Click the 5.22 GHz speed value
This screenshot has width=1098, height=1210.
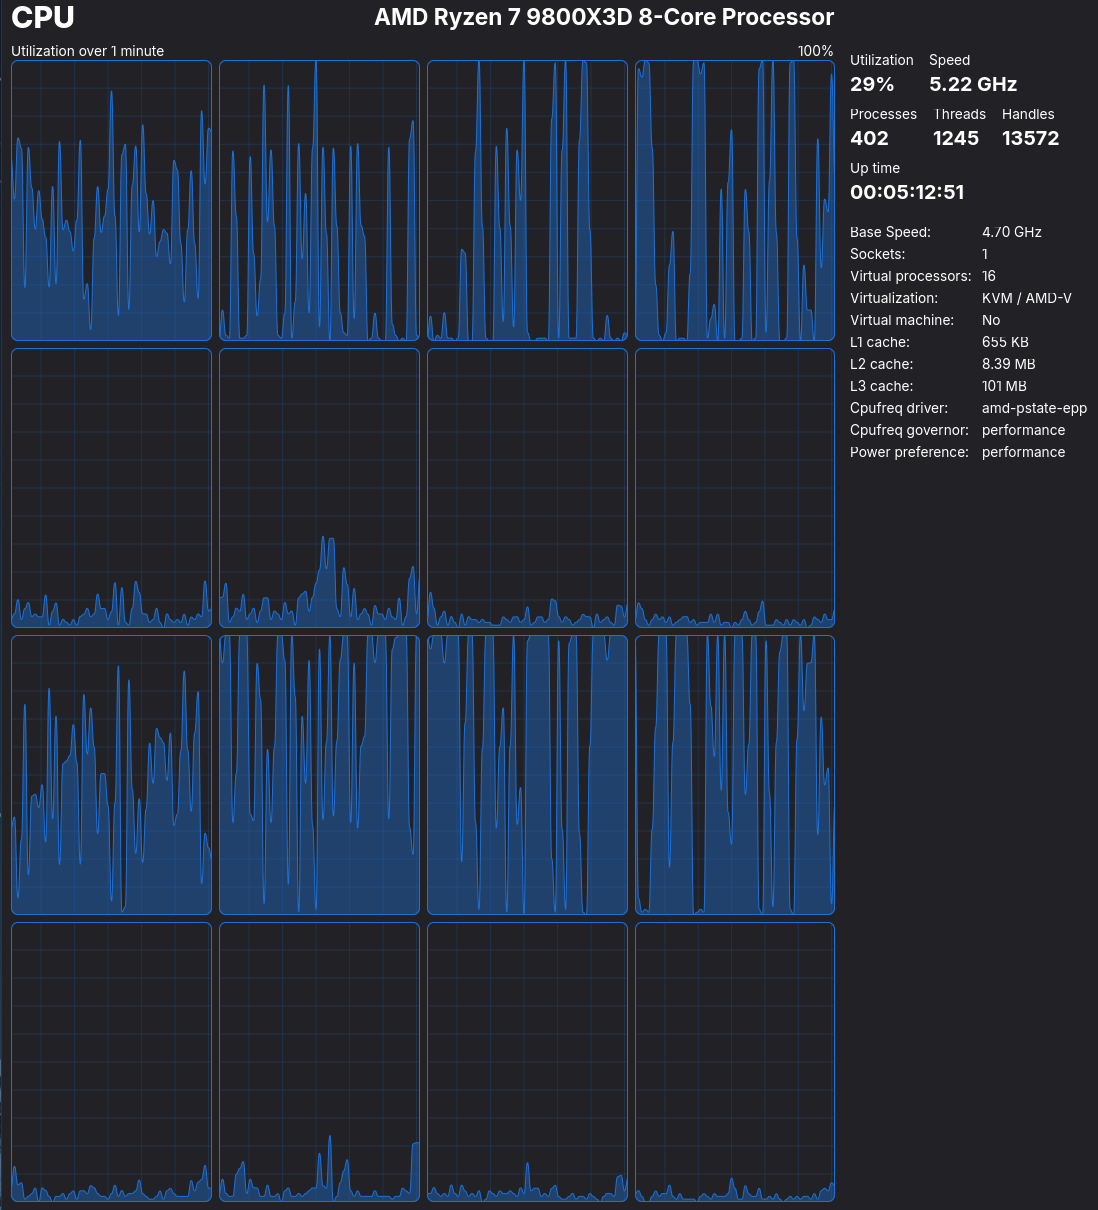[973, 85]
